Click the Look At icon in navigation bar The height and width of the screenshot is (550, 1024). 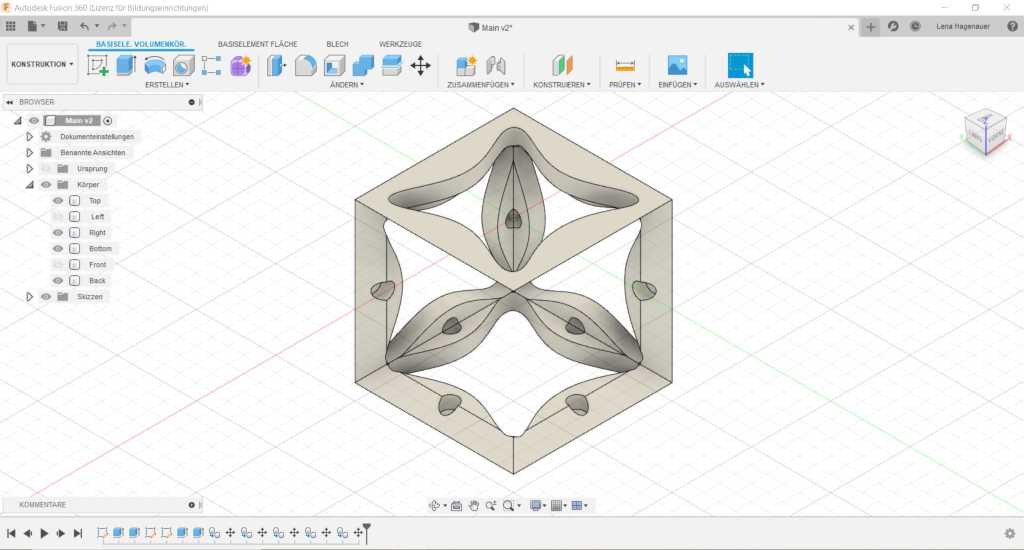click(456, 506)
